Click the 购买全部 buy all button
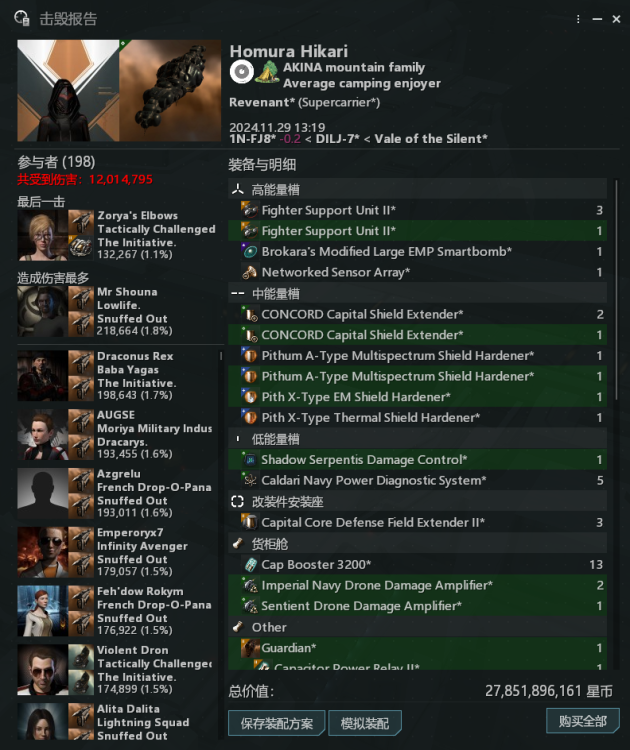This screenshot has width=630, height=750. 583,721
